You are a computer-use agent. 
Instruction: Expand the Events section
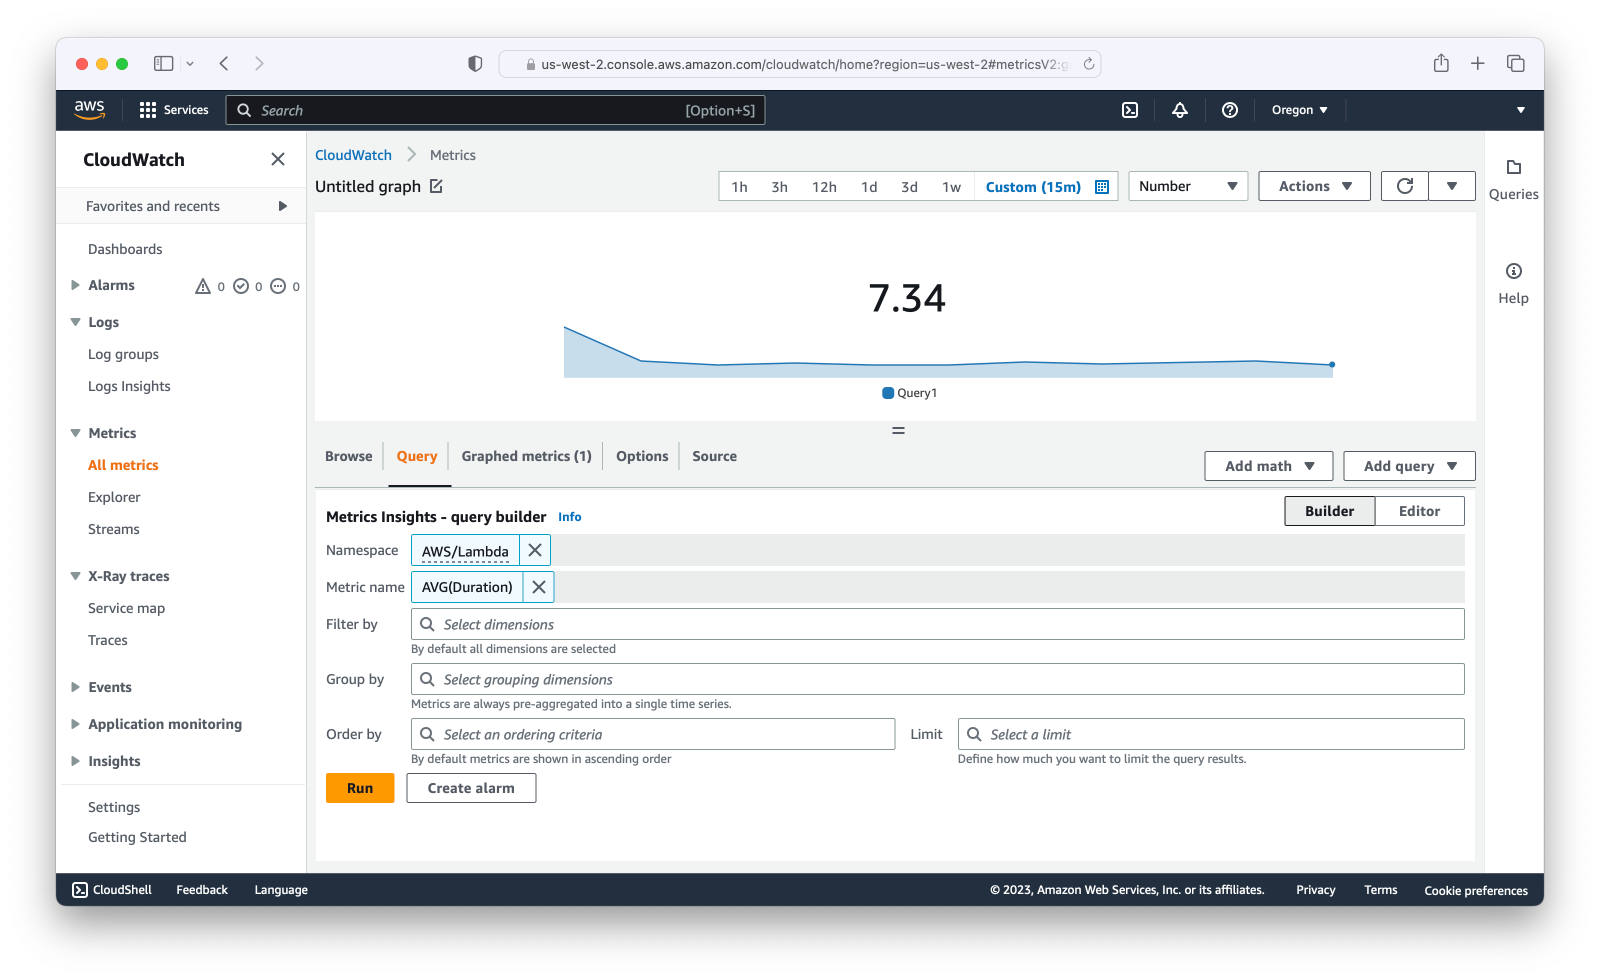coord(75,687)
